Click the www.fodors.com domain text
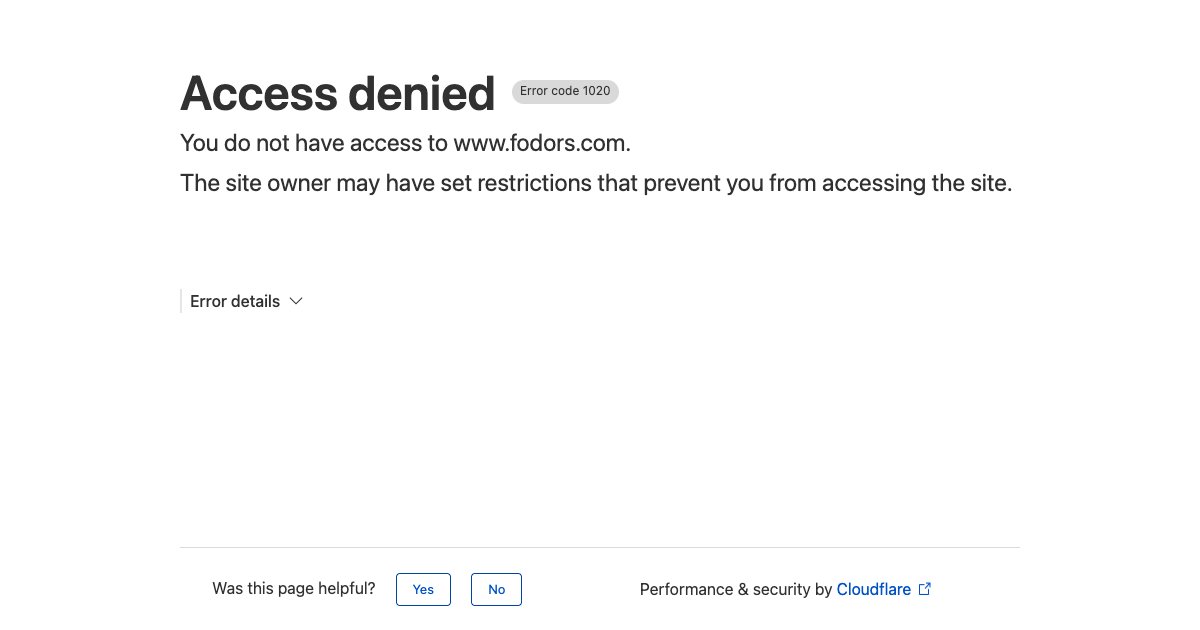Image resolution: width=1200 pixels, height=630 pixels. coord(541,143)
